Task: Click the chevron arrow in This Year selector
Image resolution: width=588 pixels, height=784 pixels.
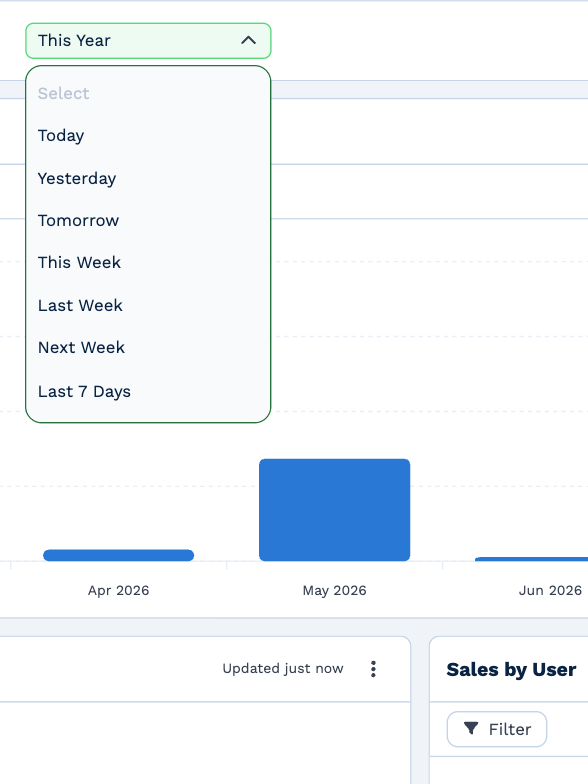Action: pos(248,40)
